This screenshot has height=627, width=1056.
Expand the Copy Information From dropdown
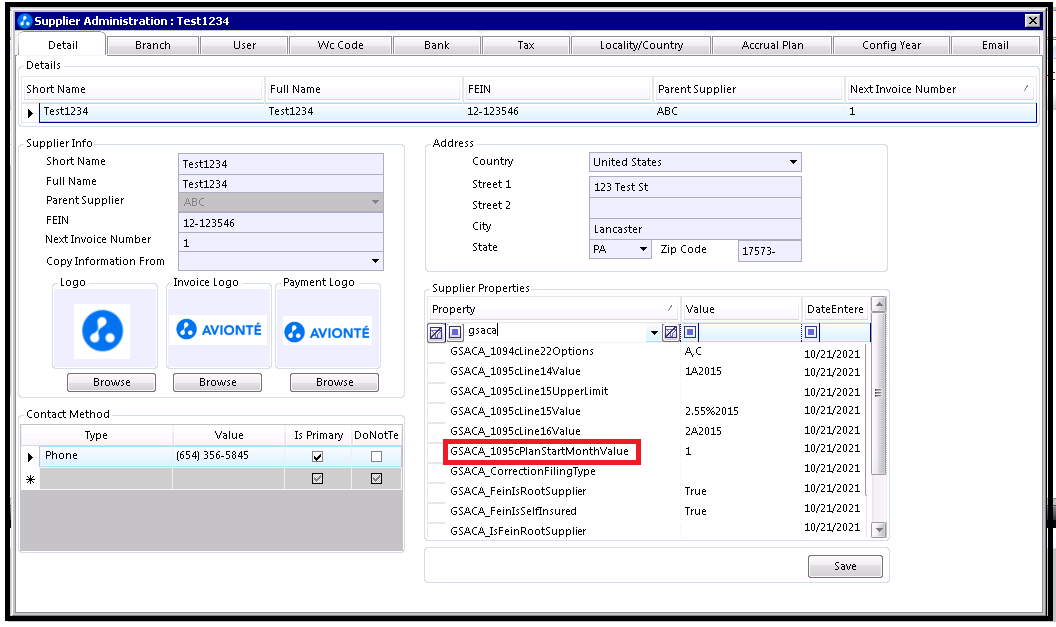375,261
